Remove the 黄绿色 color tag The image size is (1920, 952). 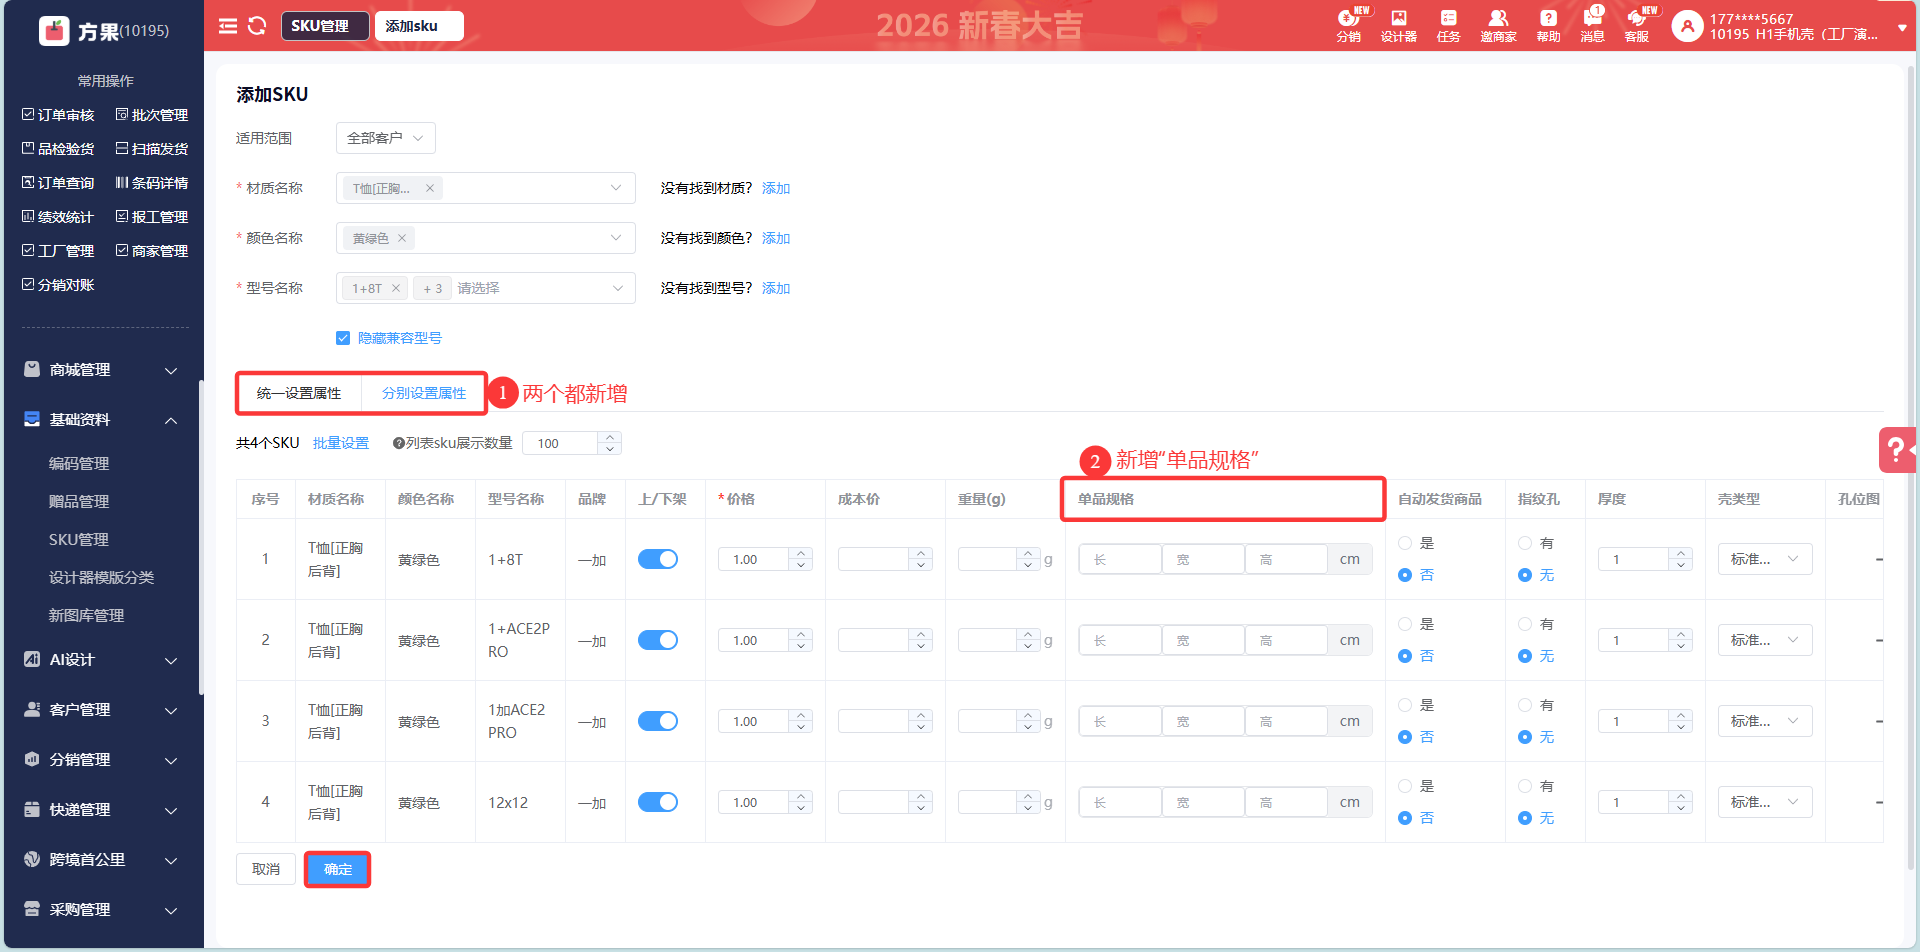coord(402,238)
